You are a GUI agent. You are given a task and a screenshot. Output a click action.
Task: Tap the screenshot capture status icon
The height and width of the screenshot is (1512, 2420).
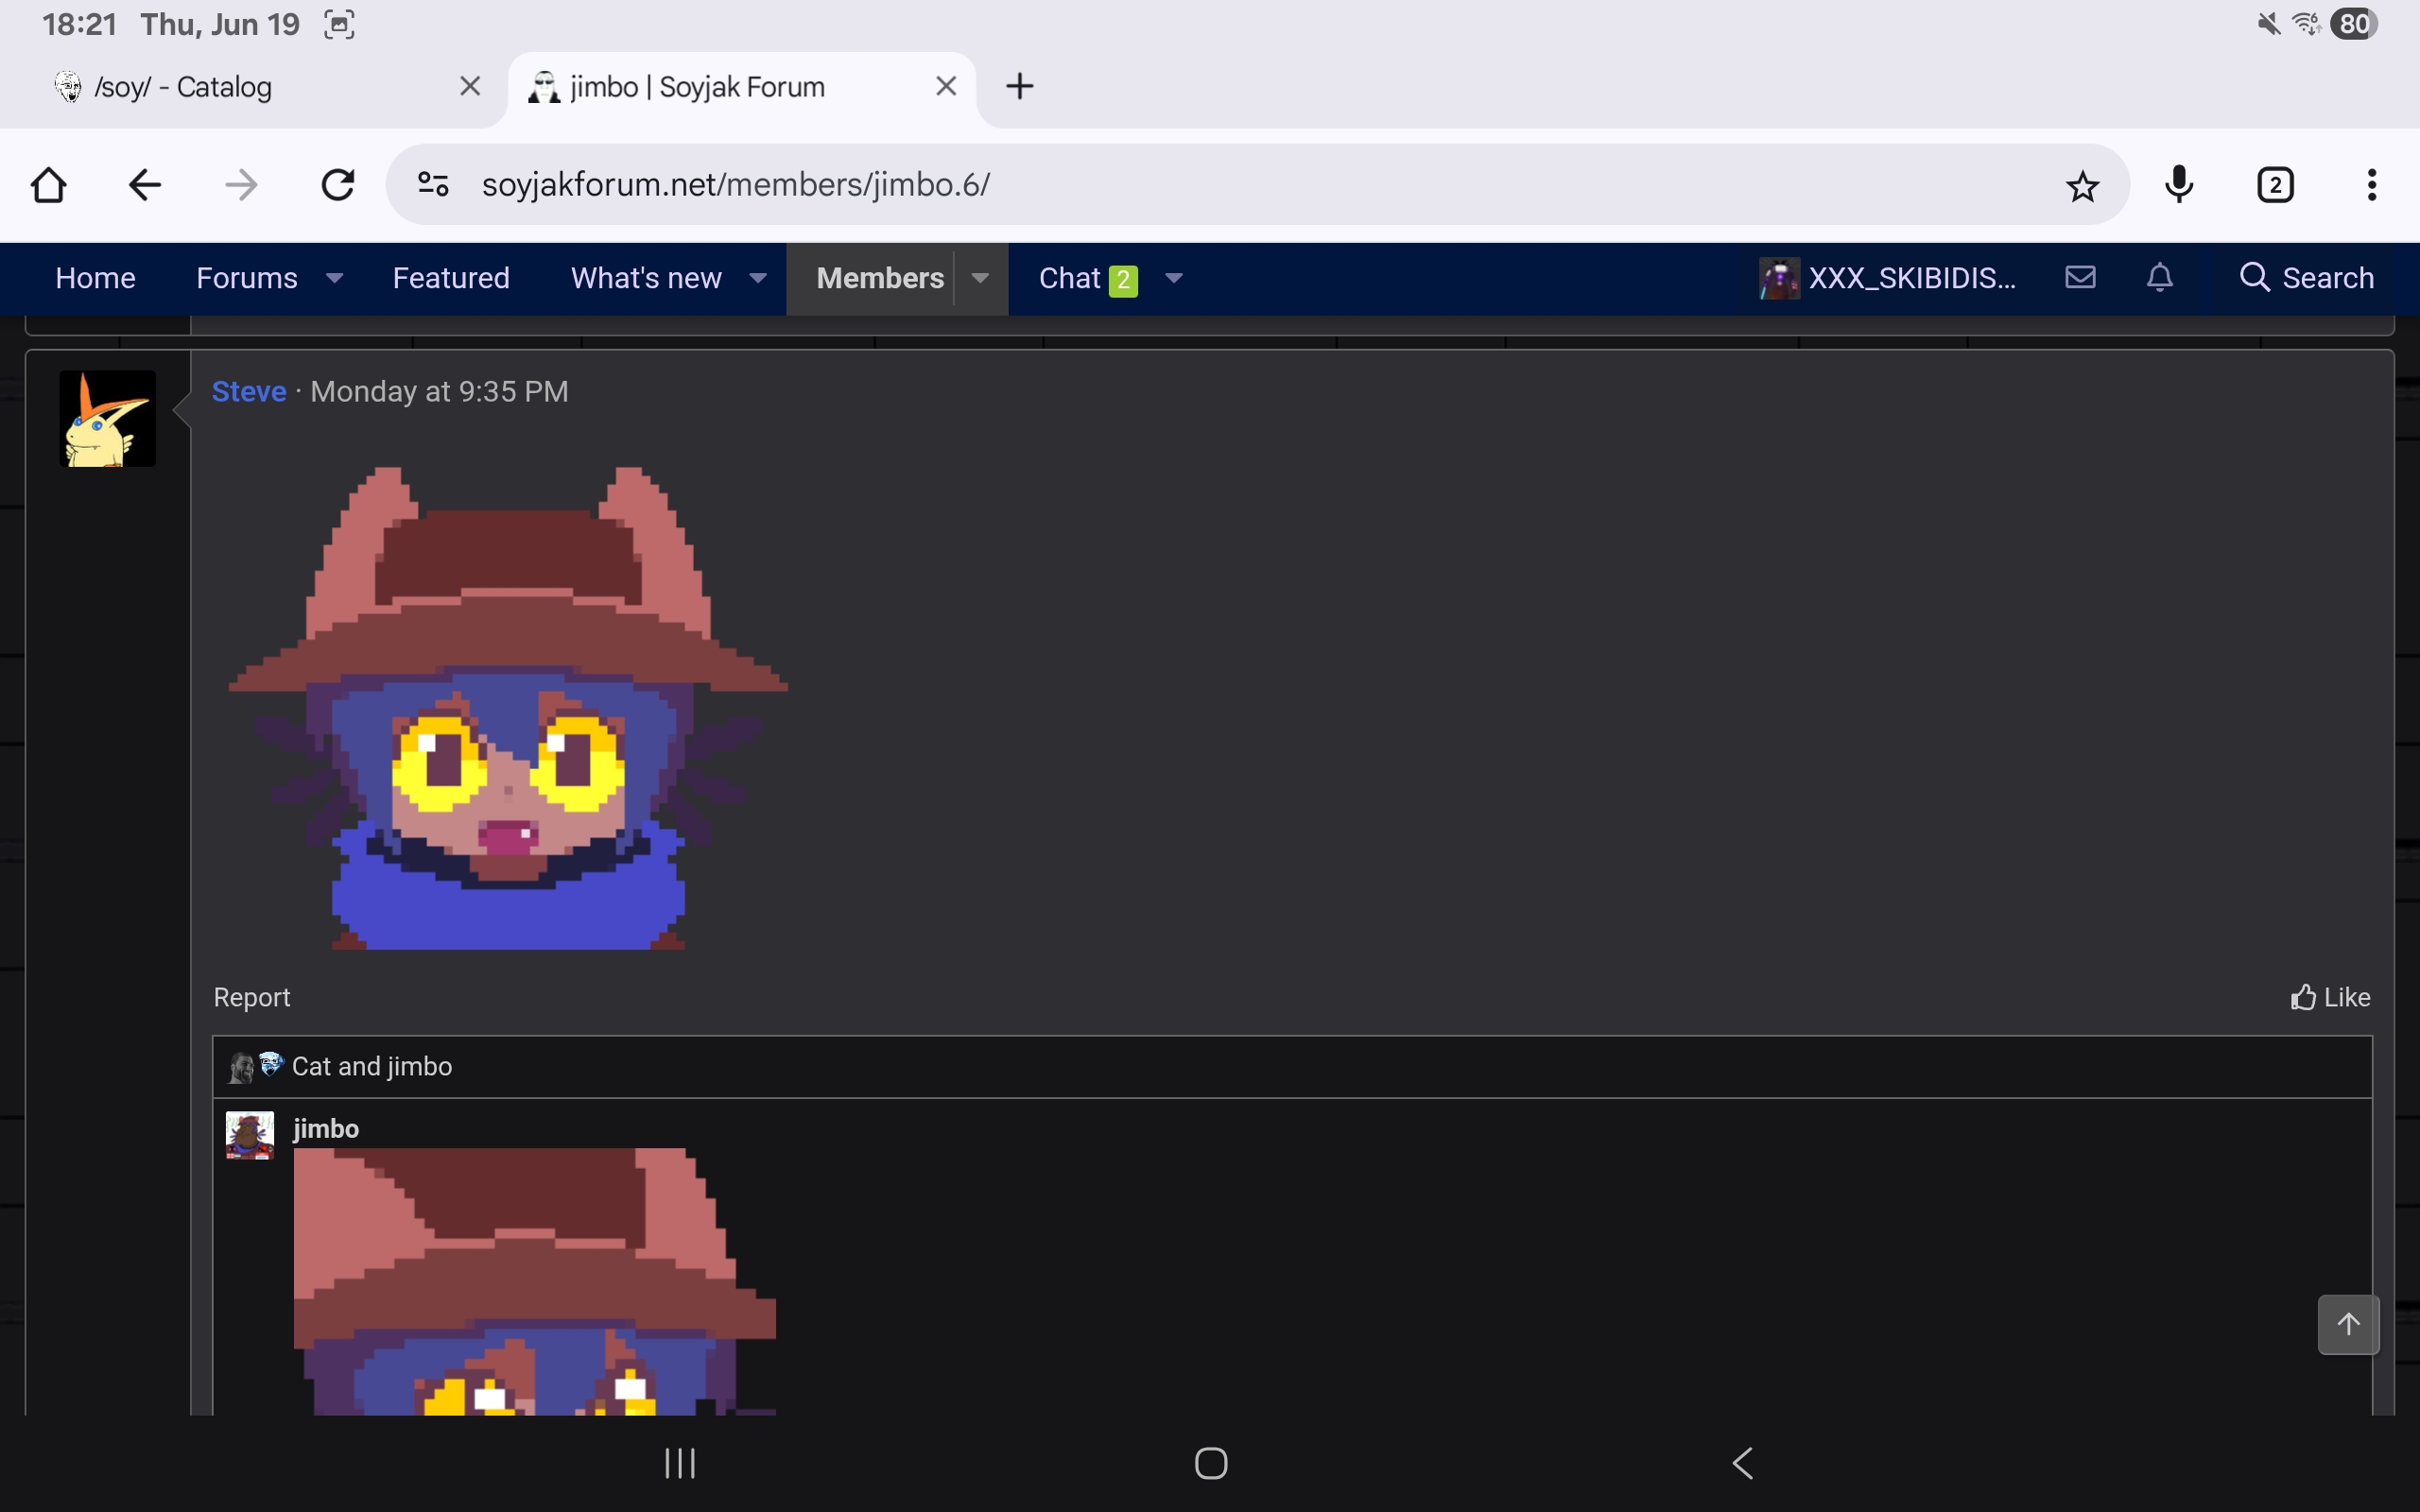339,24
